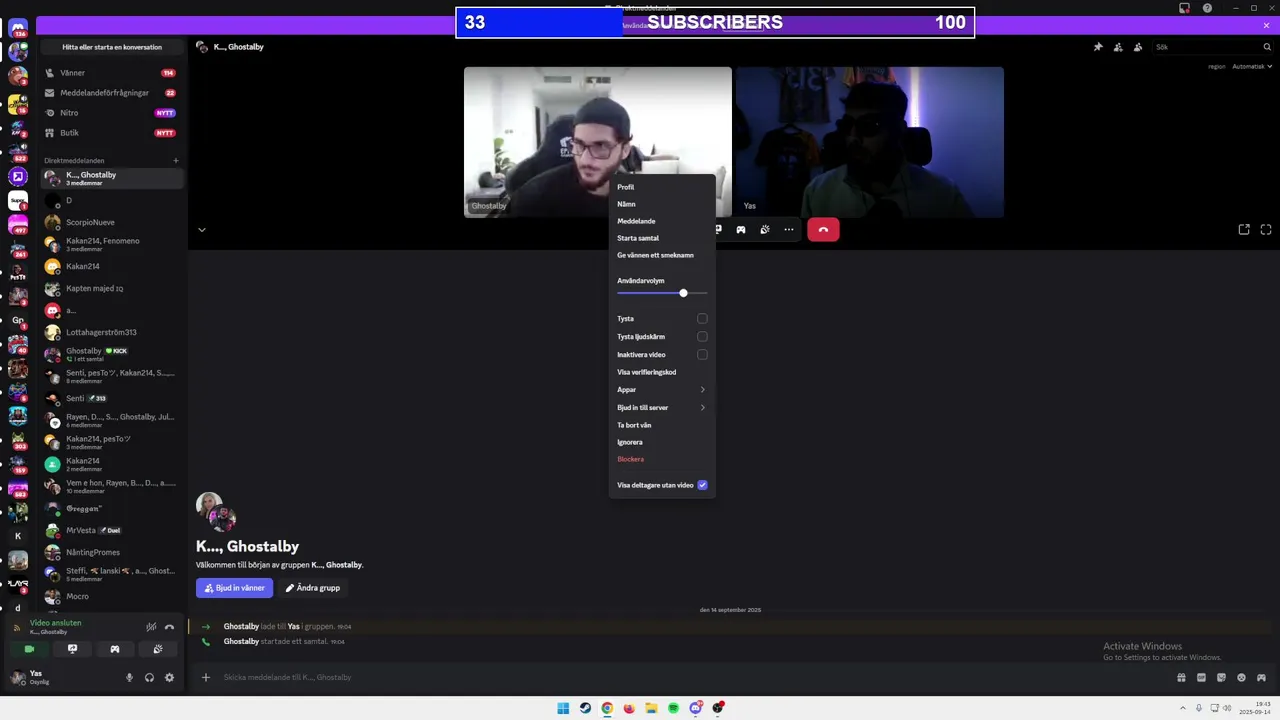
Task: Create new DM with plus icon
Action: 176,160
